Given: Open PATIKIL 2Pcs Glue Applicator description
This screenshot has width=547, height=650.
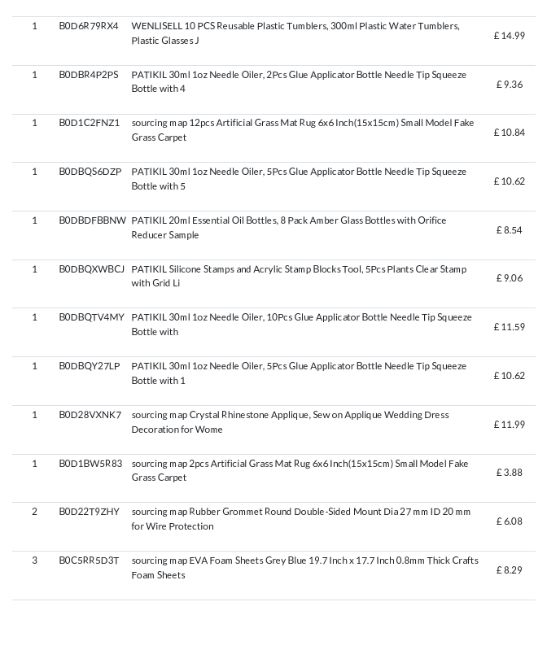Looking at the screenshot, I should [299, 82].
